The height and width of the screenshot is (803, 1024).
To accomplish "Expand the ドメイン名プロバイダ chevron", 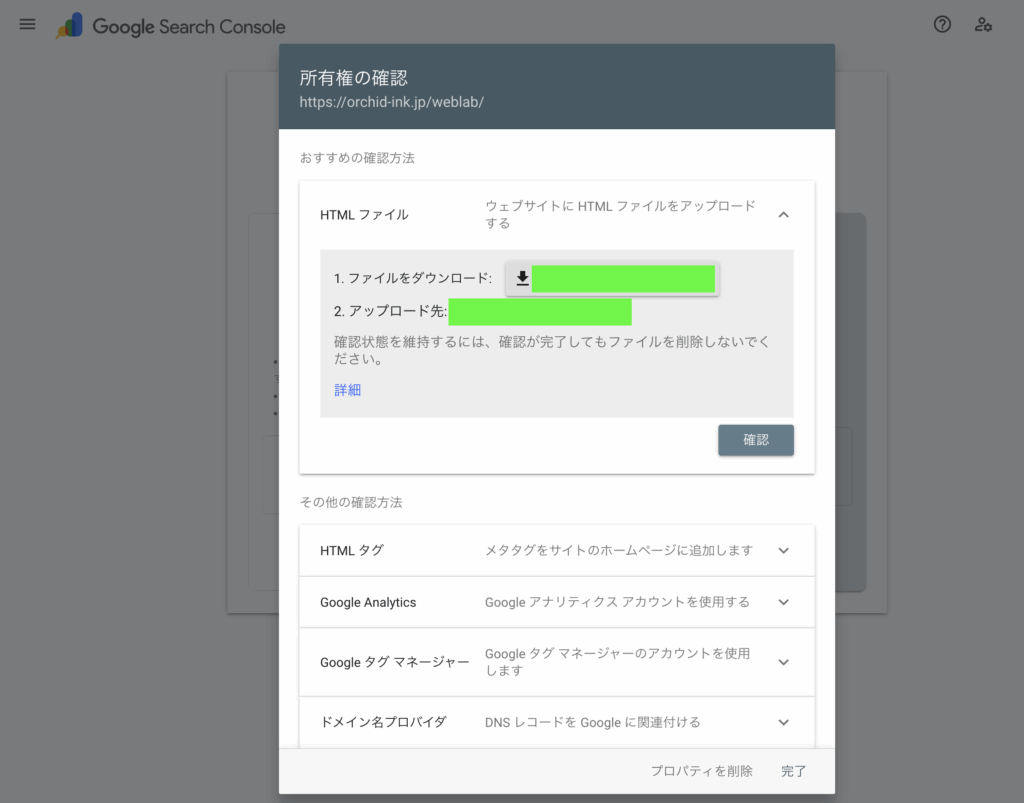I will [783, 722].
